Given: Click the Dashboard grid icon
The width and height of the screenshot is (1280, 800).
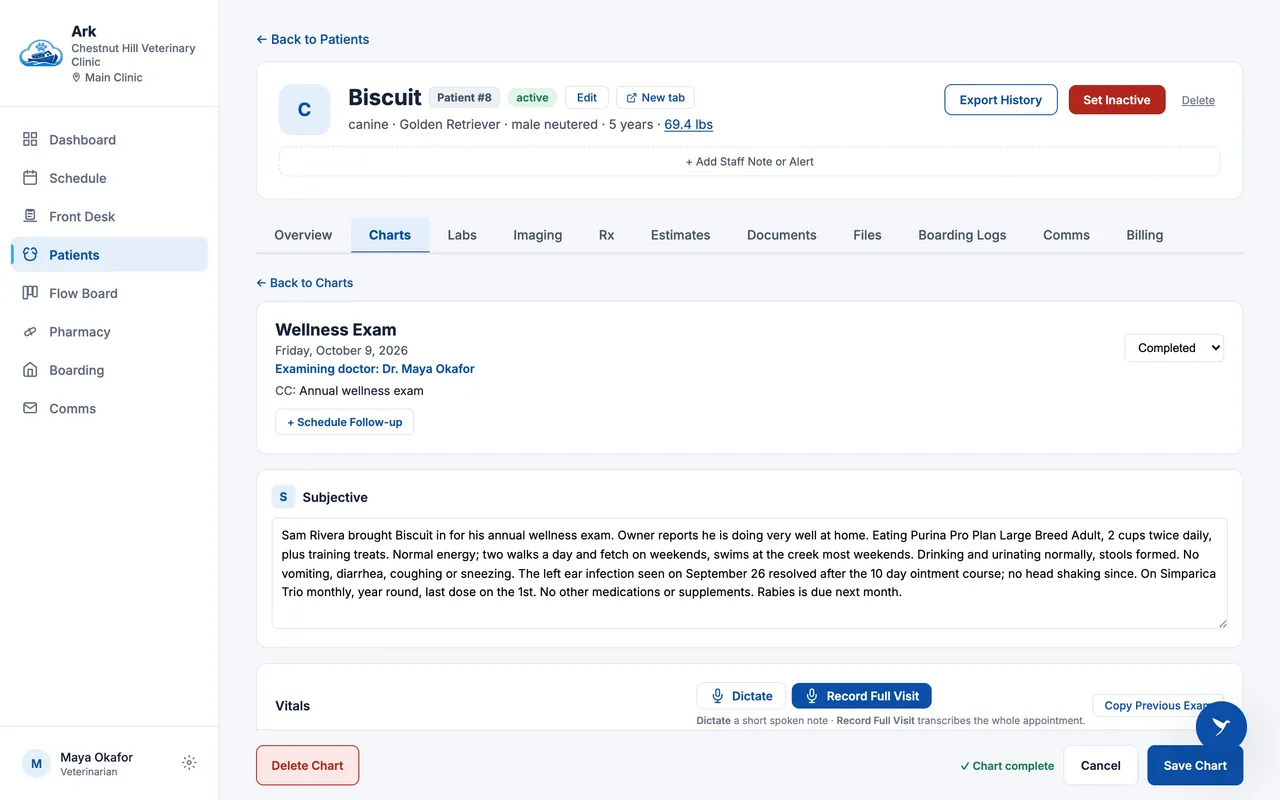Looking at the screenshot, I should point(30,140).
